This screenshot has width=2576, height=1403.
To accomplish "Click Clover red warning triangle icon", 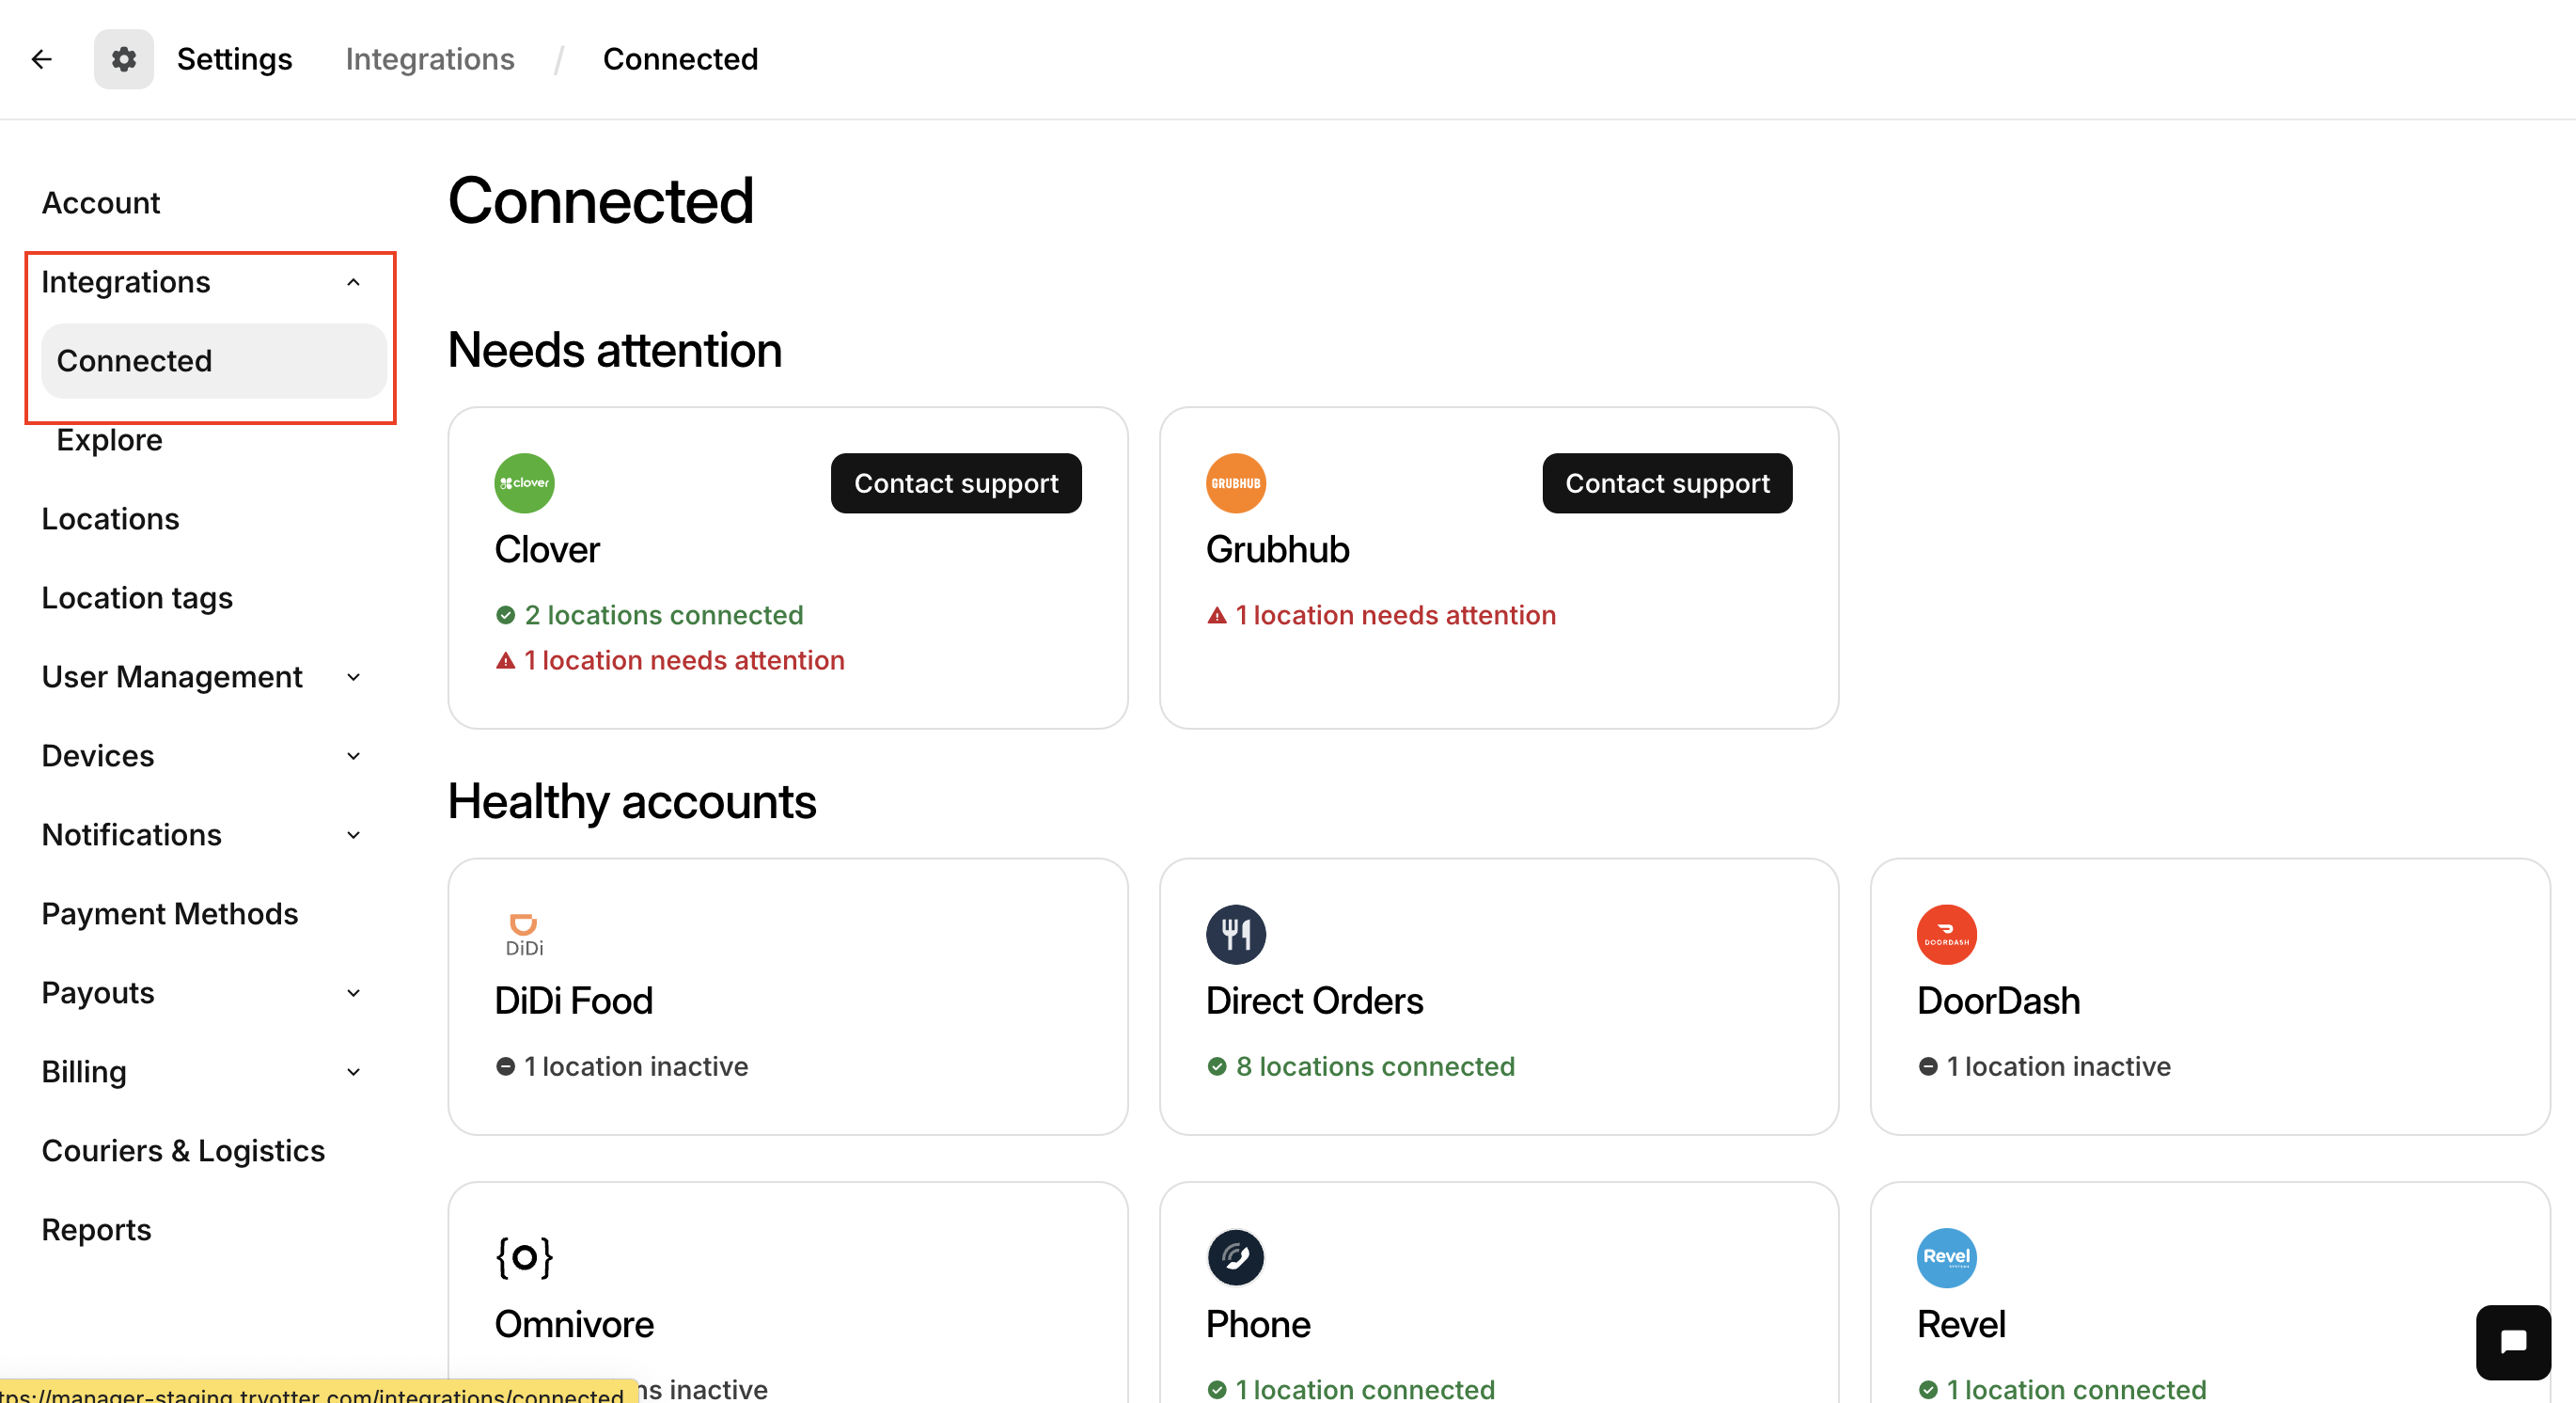I will click(x=505, y=660).
